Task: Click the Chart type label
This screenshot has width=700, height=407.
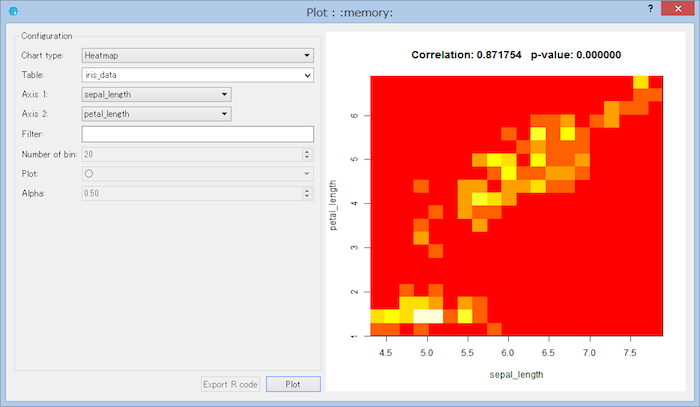Action: click(x=42, y=55)
